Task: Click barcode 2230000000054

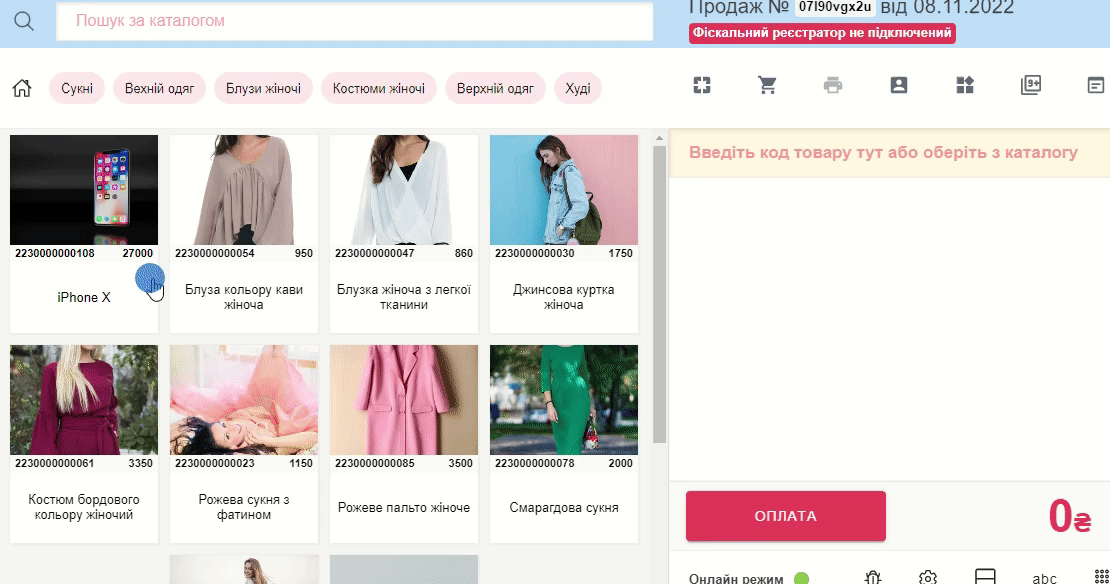Action: click(x=214, y=253)
